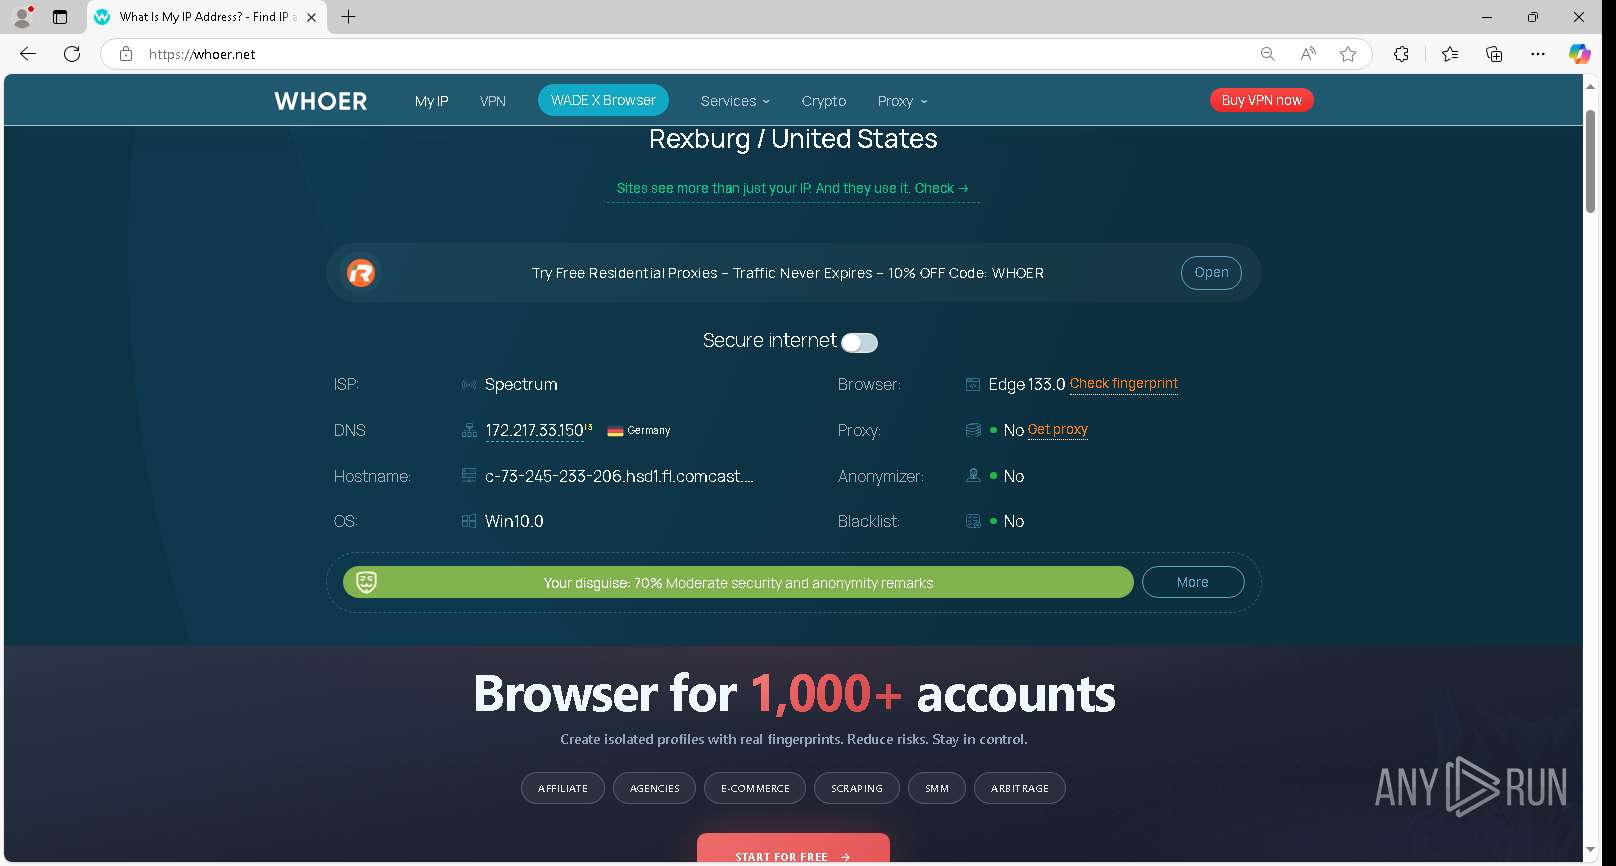Click the Germany flag icon

615,431
